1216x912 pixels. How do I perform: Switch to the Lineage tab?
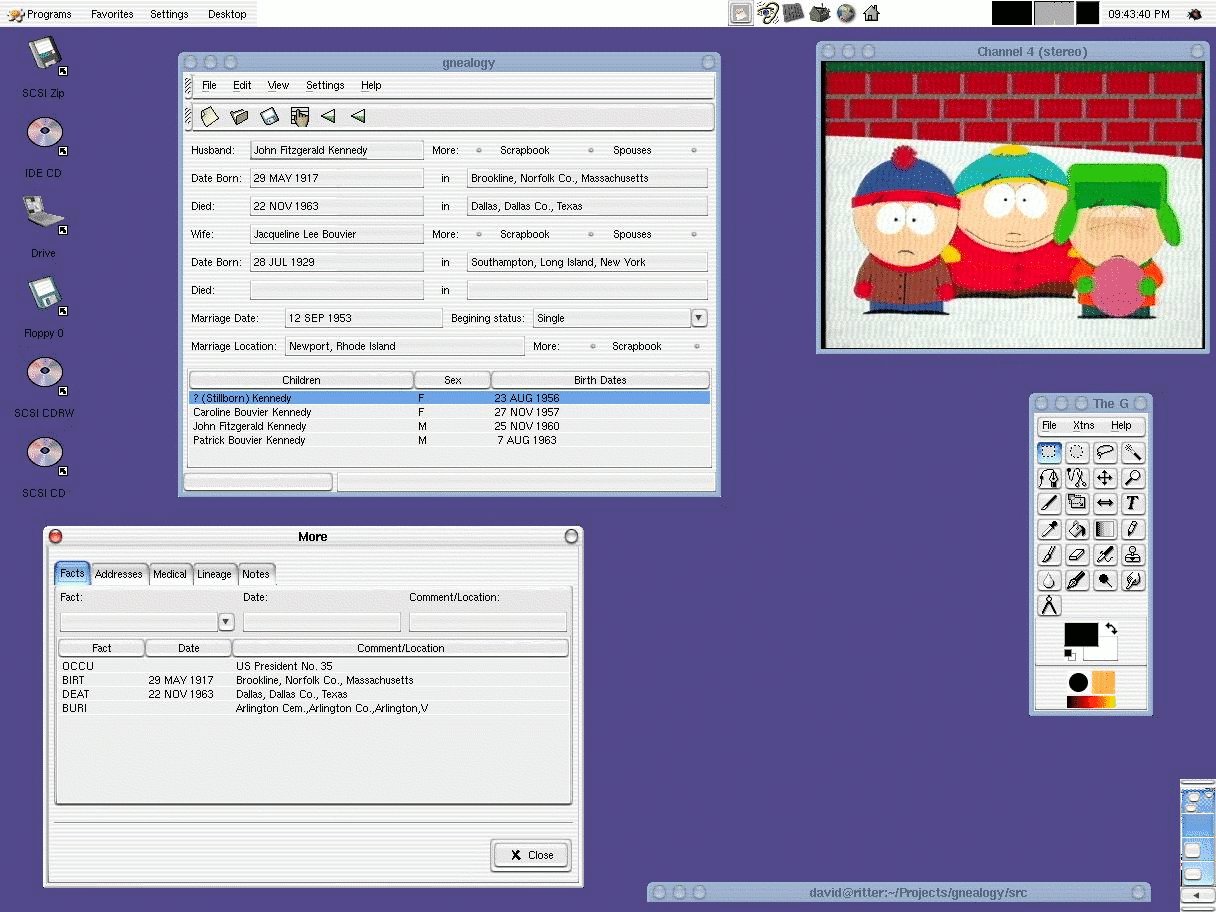(x=214, y=574)
